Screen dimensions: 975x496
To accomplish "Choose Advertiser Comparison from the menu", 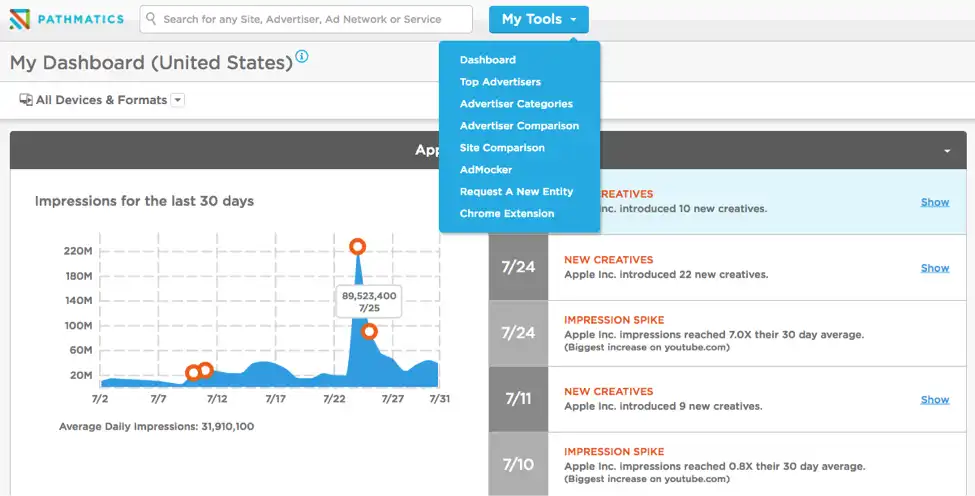I will pyautogui.click(x=519, y=126).
